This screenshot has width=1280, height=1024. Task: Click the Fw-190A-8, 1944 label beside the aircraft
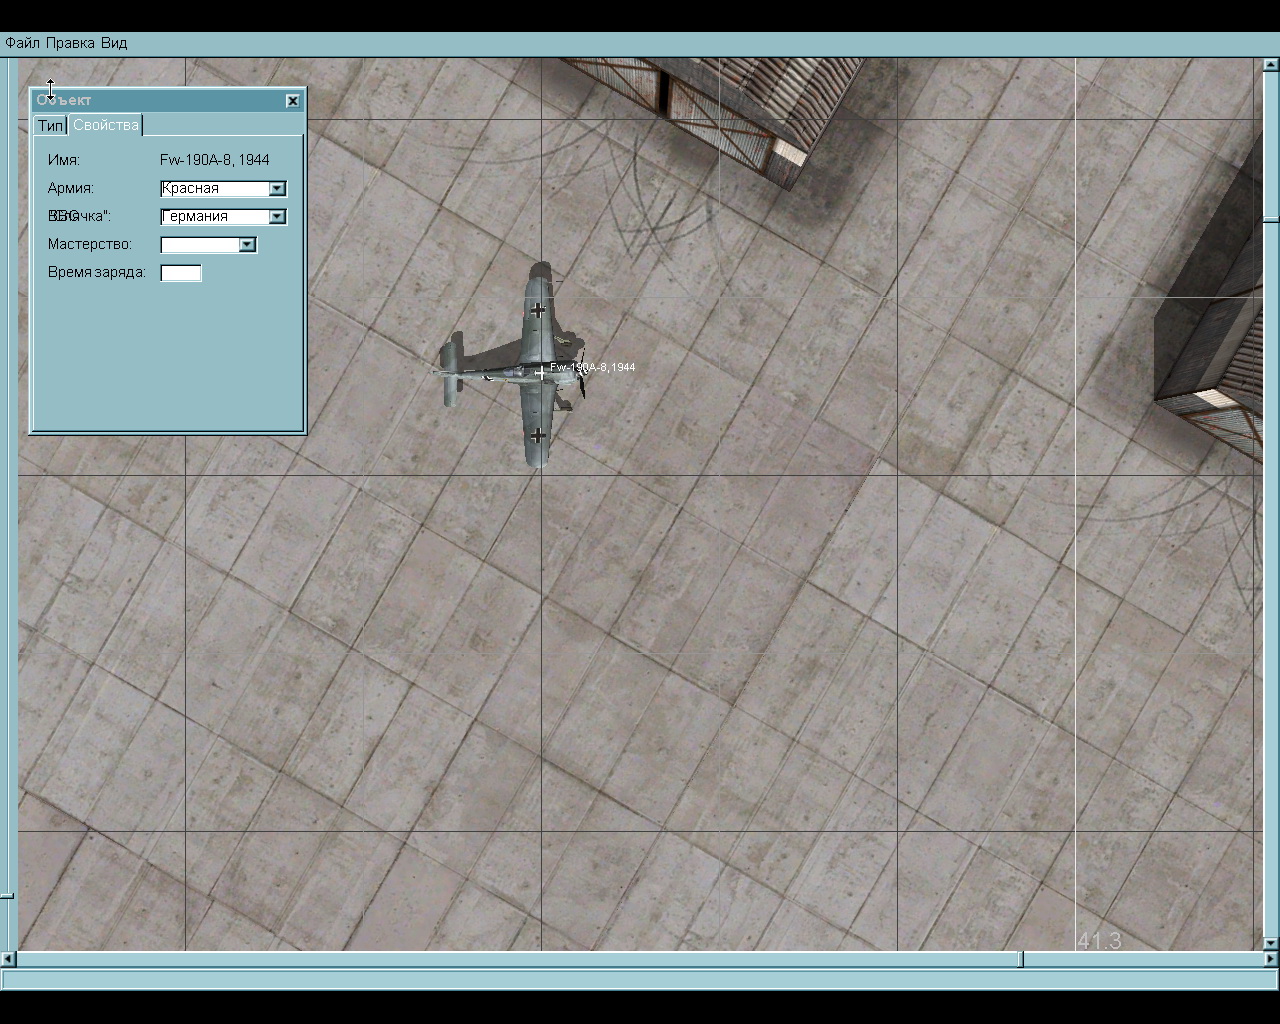pos(593,367)
